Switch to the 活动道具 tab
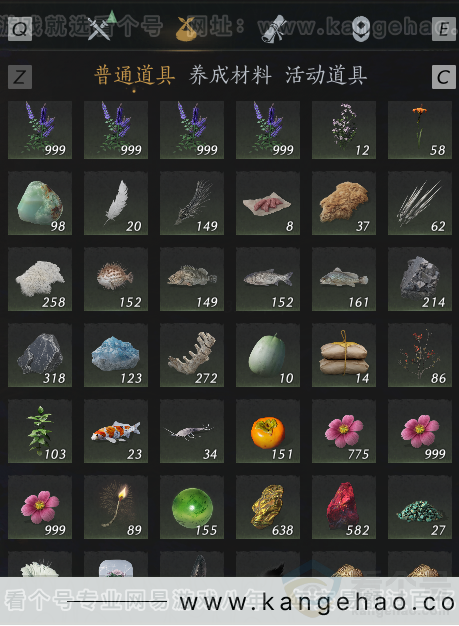 [x=326, y=75]
